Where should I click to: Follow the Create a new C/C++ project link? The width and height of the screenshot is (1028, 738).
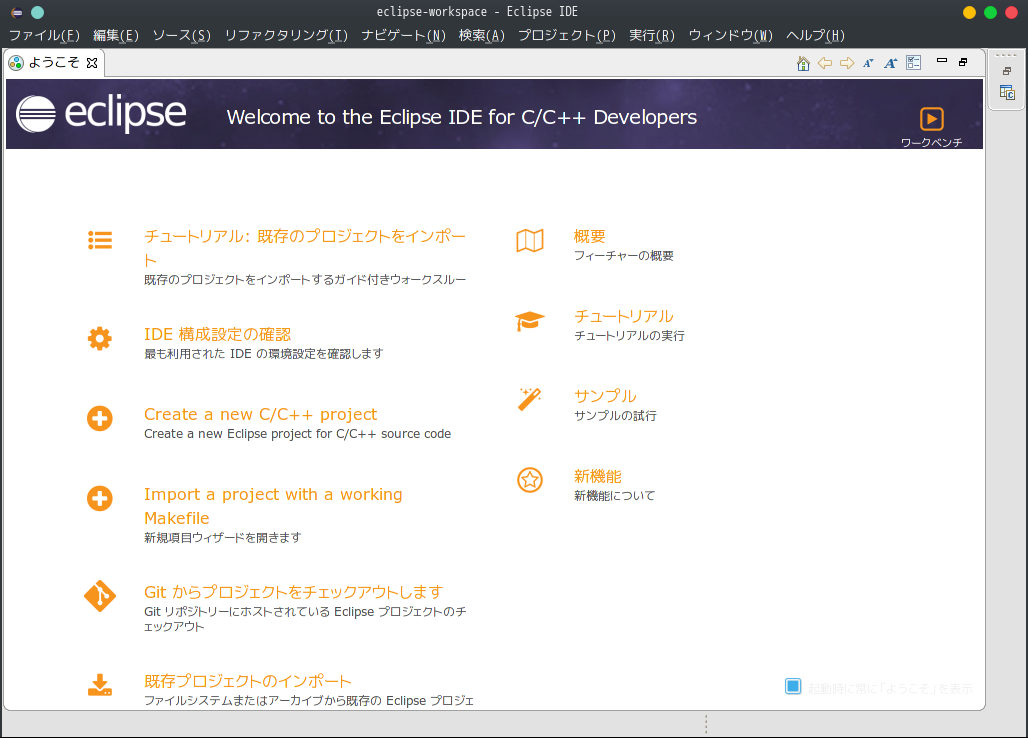(260, 414)
